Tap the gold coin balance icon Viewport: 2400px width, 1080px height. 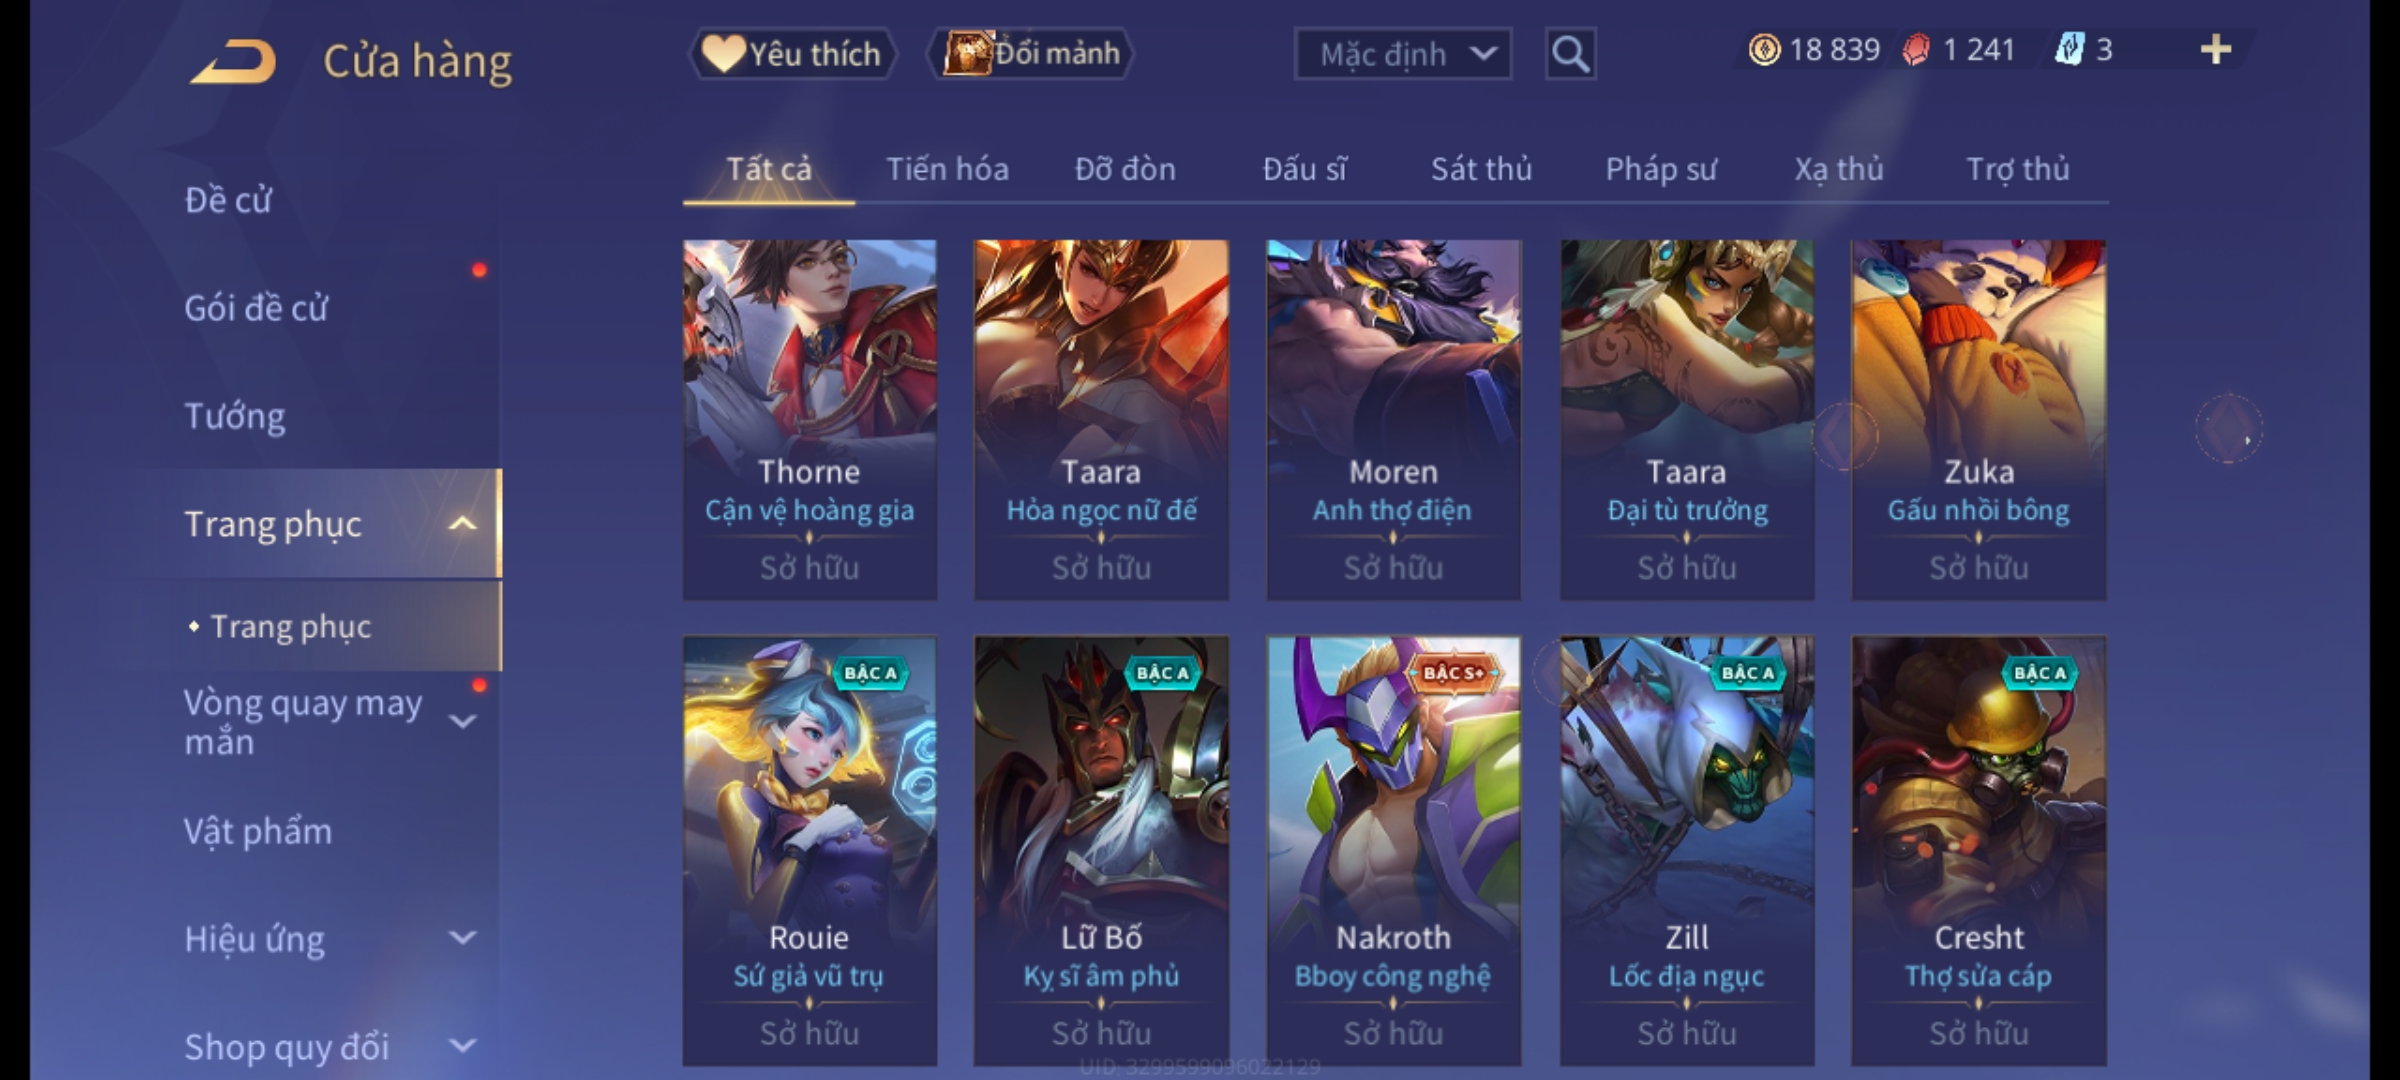1764,50
